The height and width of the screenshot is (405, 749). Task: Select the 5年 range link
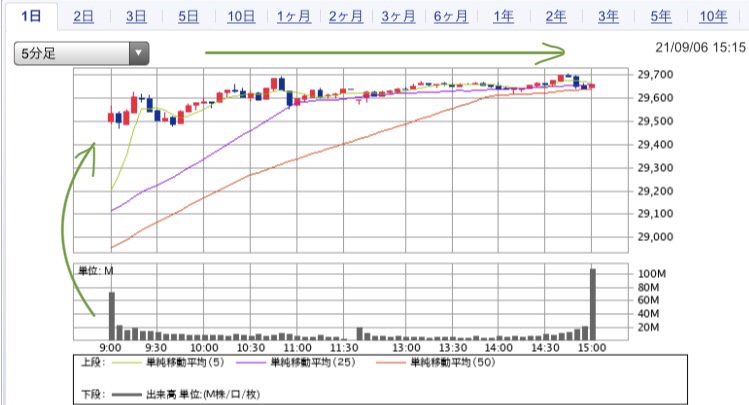pos(661,16)
